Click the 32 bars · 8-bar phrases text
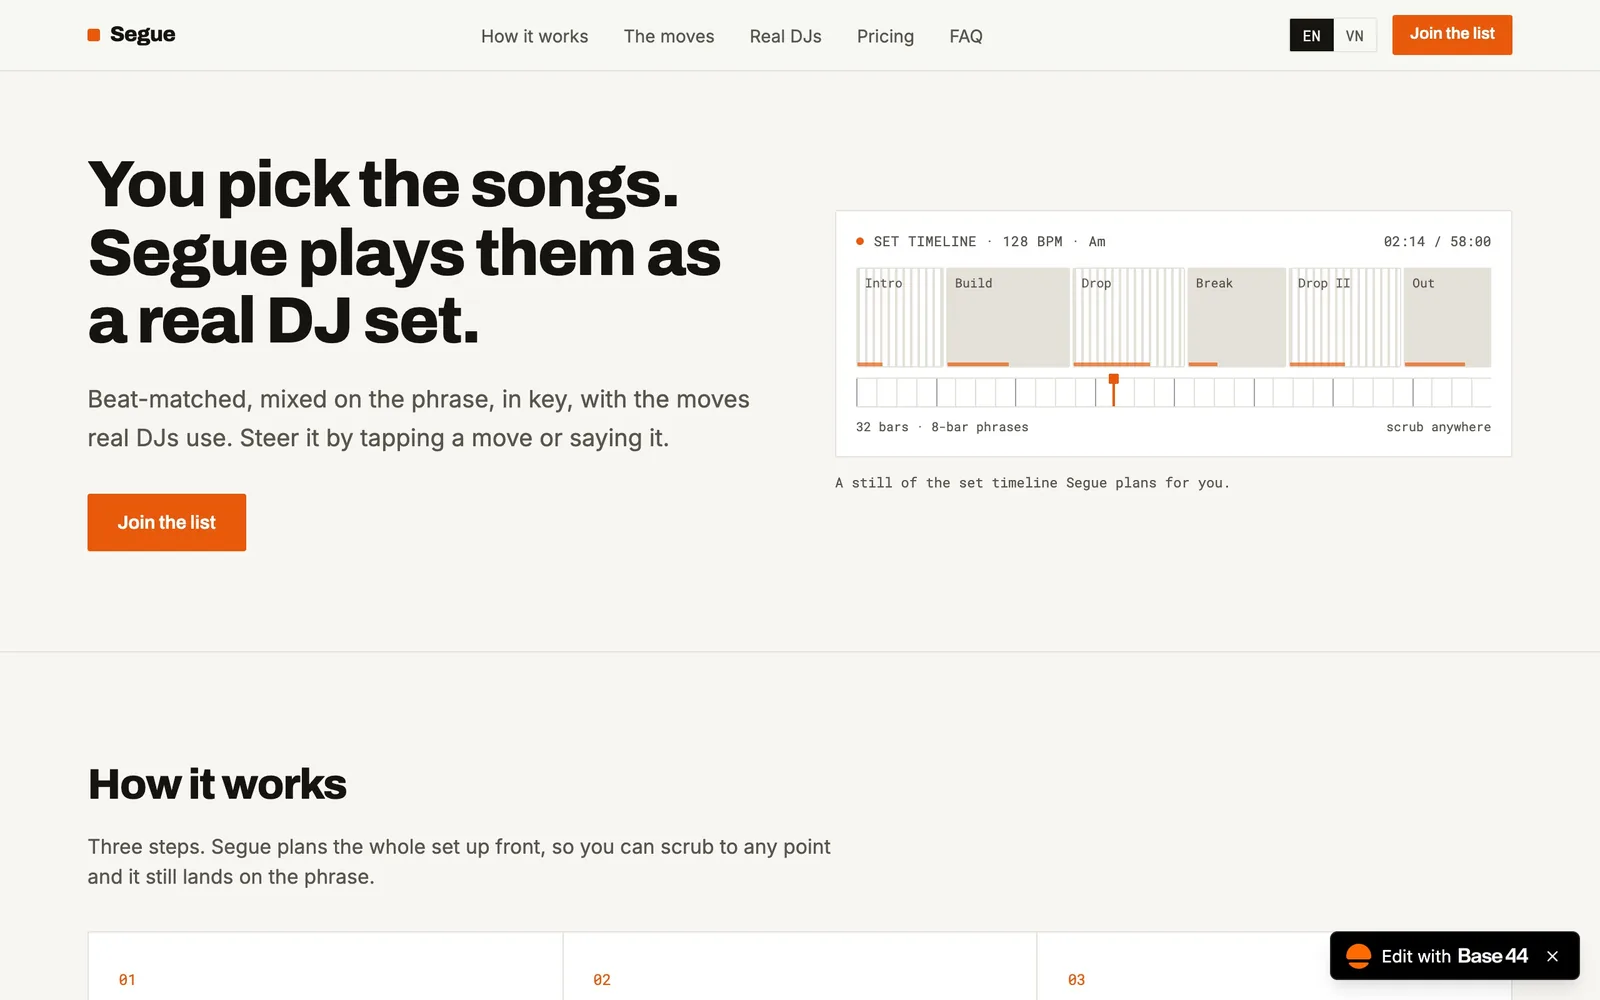This screenshot has height=1000, width=1600. point(942,427)
